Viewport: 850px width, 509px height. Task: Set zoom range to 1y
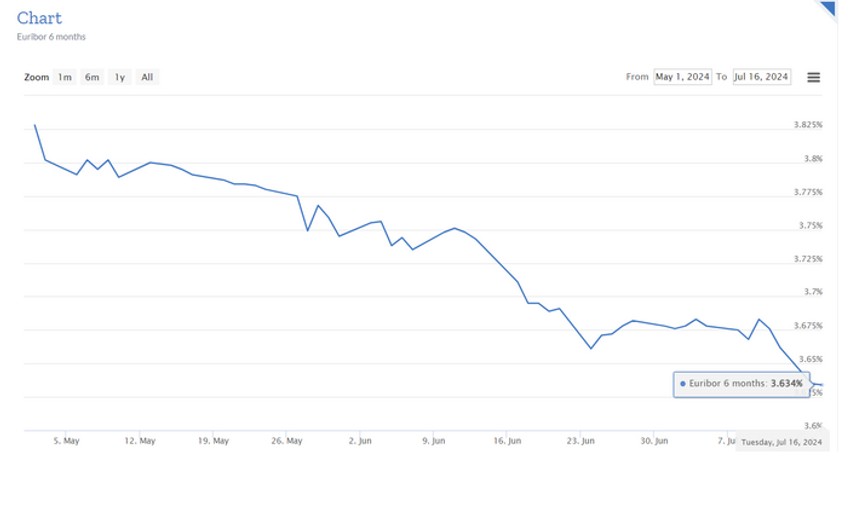coord(120,77)
